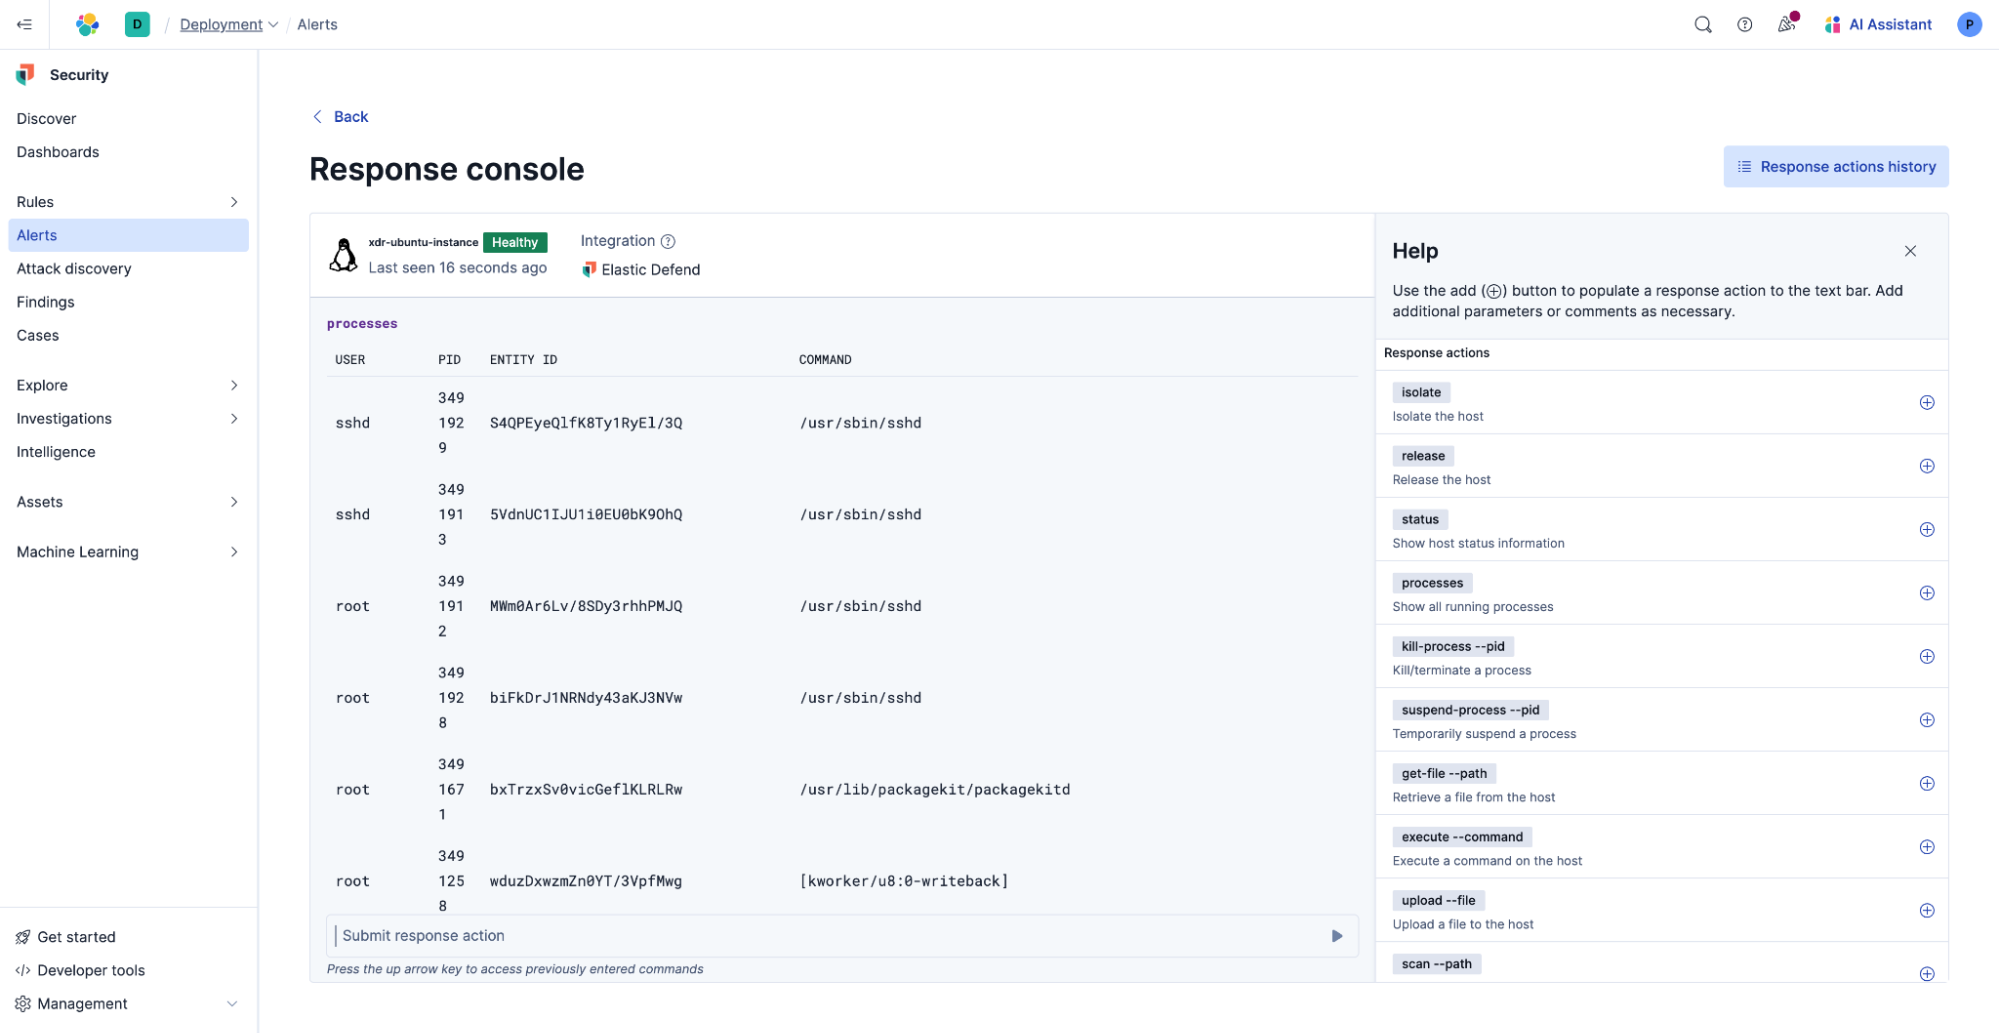Viewport: 1999px width, 1033px height.
Task: Open Developer tools from the sidebar
Action: (91, 970)
